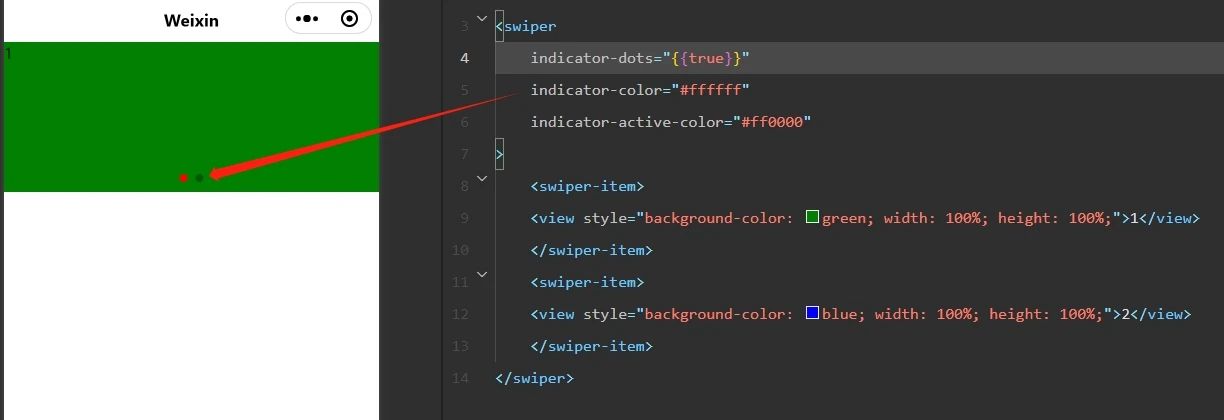Click the <swiper-item> tag on line 11
The height and width of the screenshot is (420, 1224).
587,282
